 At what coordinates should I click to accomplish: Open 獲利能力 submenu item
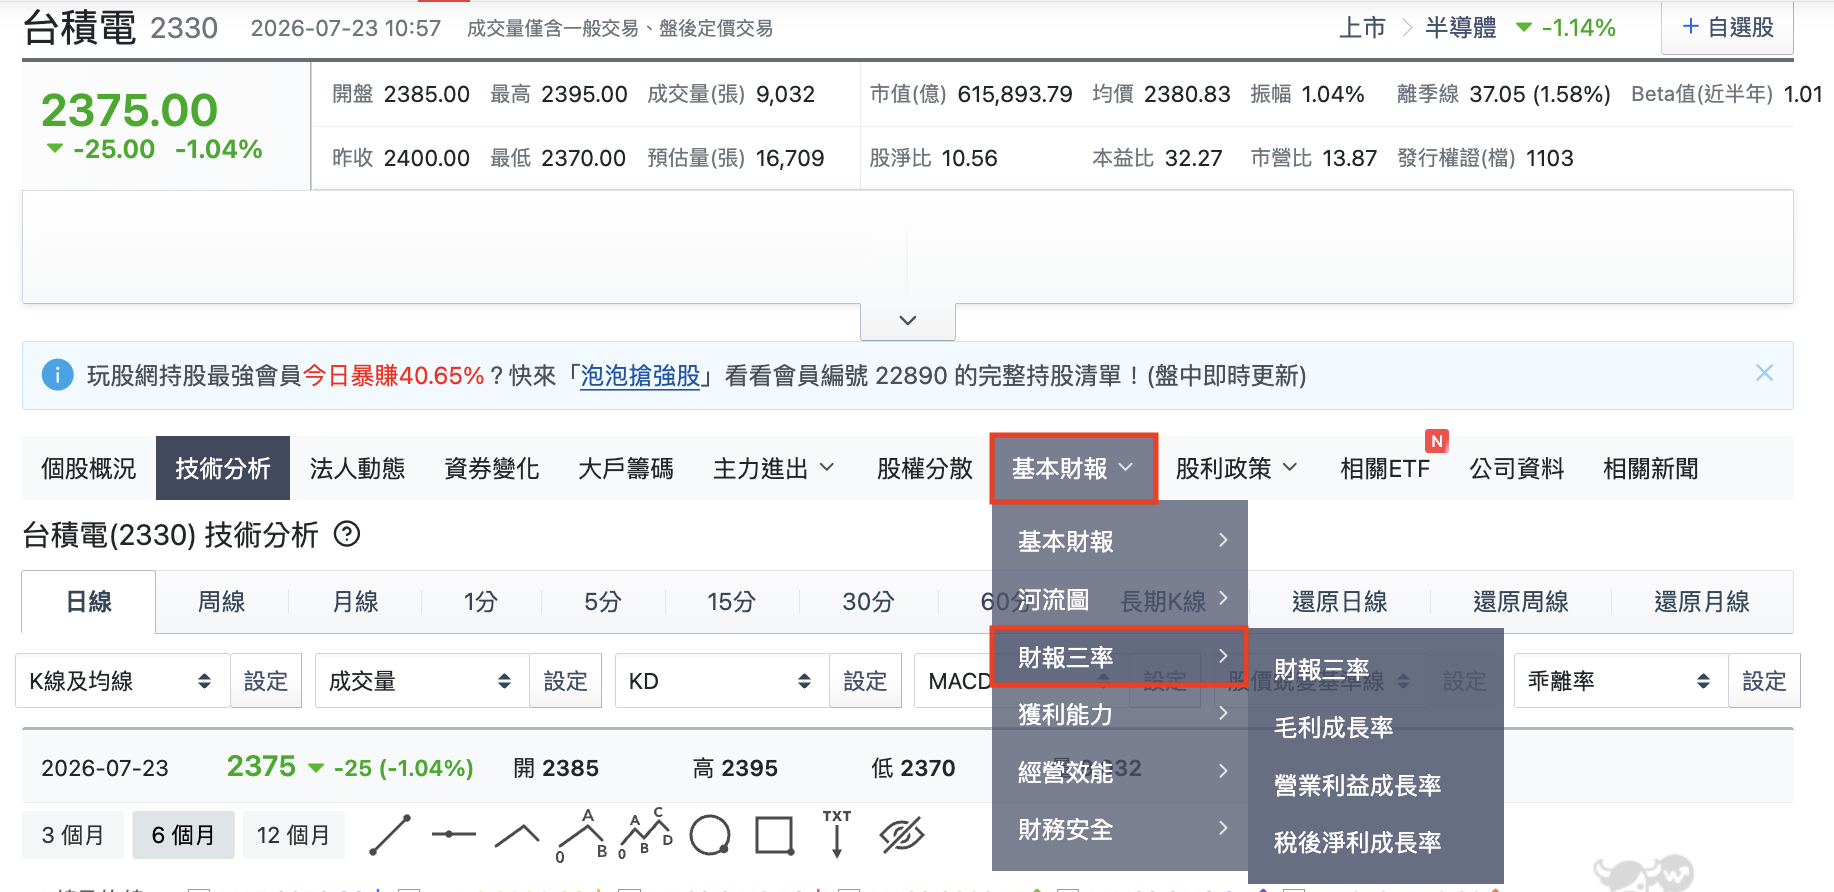(x=1120, y=714)
